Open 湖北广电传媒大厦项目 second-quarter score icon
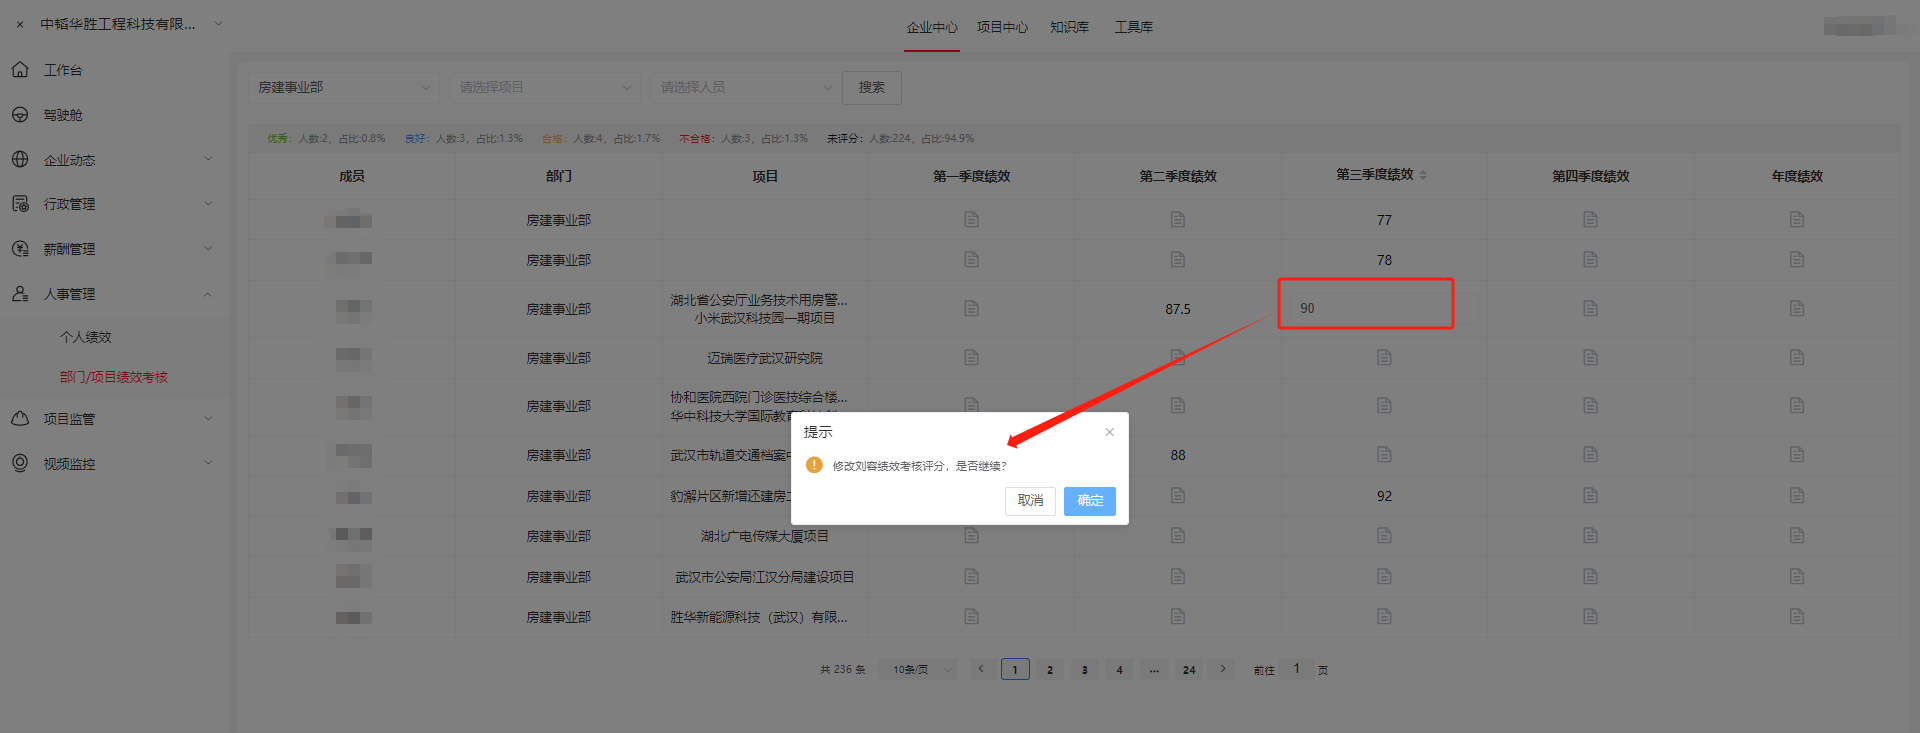The height and width of the screenshot is (733, 1920). (1178, 535)
